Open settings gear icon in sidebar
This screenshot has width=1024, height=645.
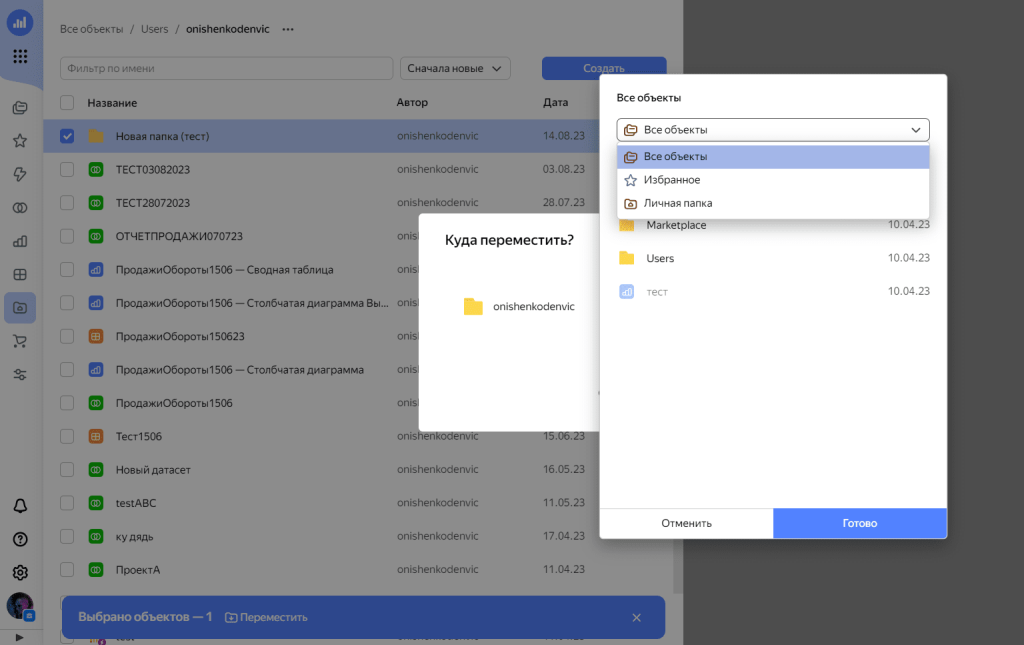click(20, 573)
